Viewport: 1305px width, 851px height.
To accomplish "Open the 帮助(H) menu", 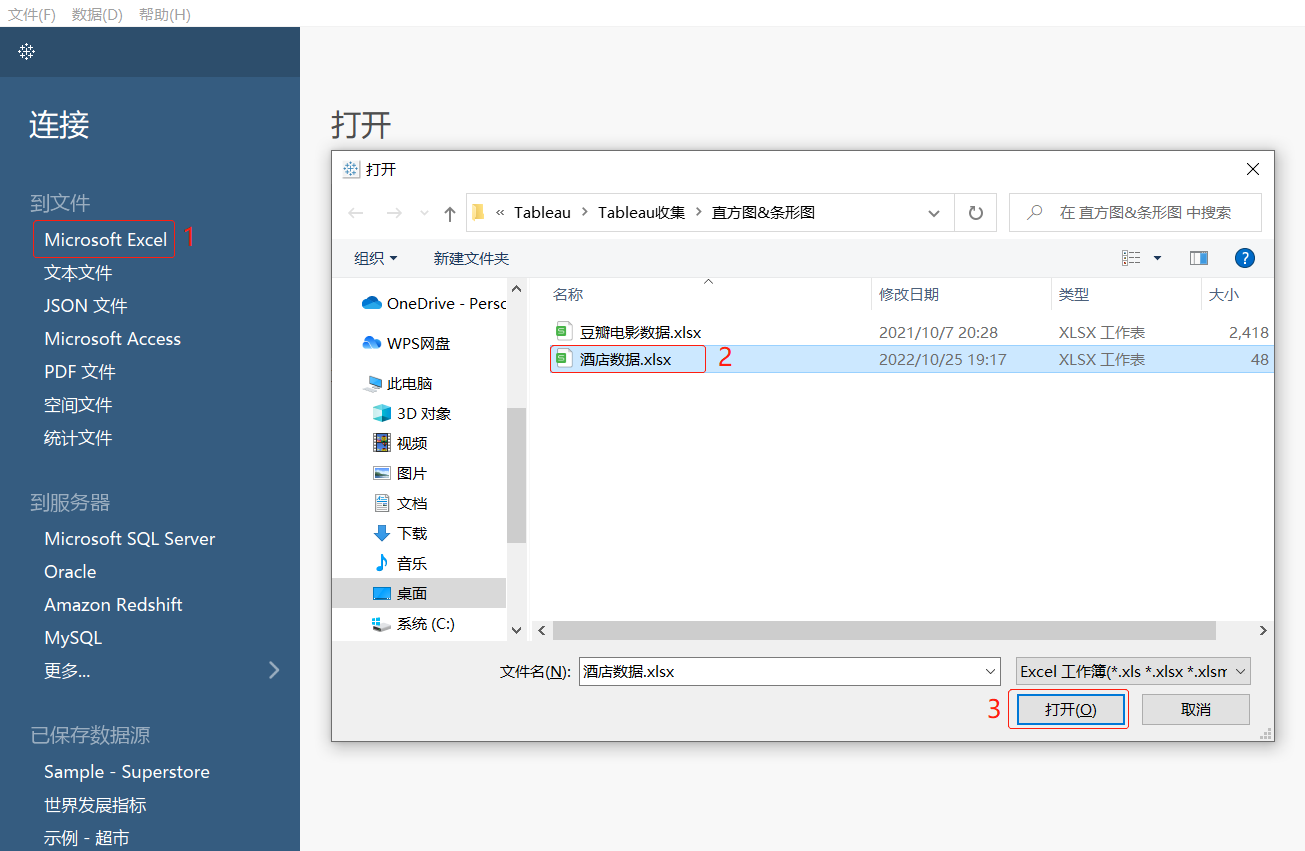I will pyautogui.click(x=165, y=14).
